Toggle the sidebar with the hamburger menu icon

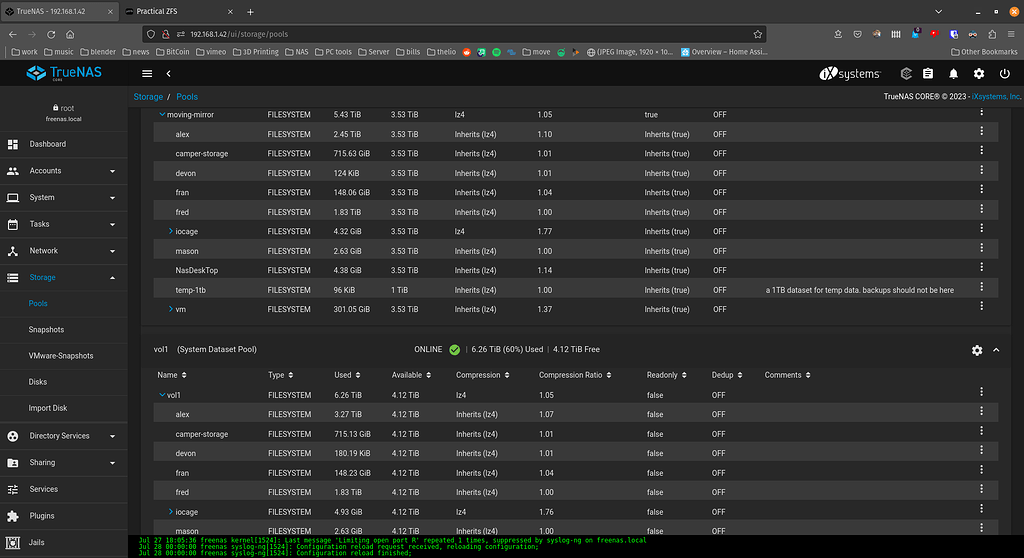point(147,73)
